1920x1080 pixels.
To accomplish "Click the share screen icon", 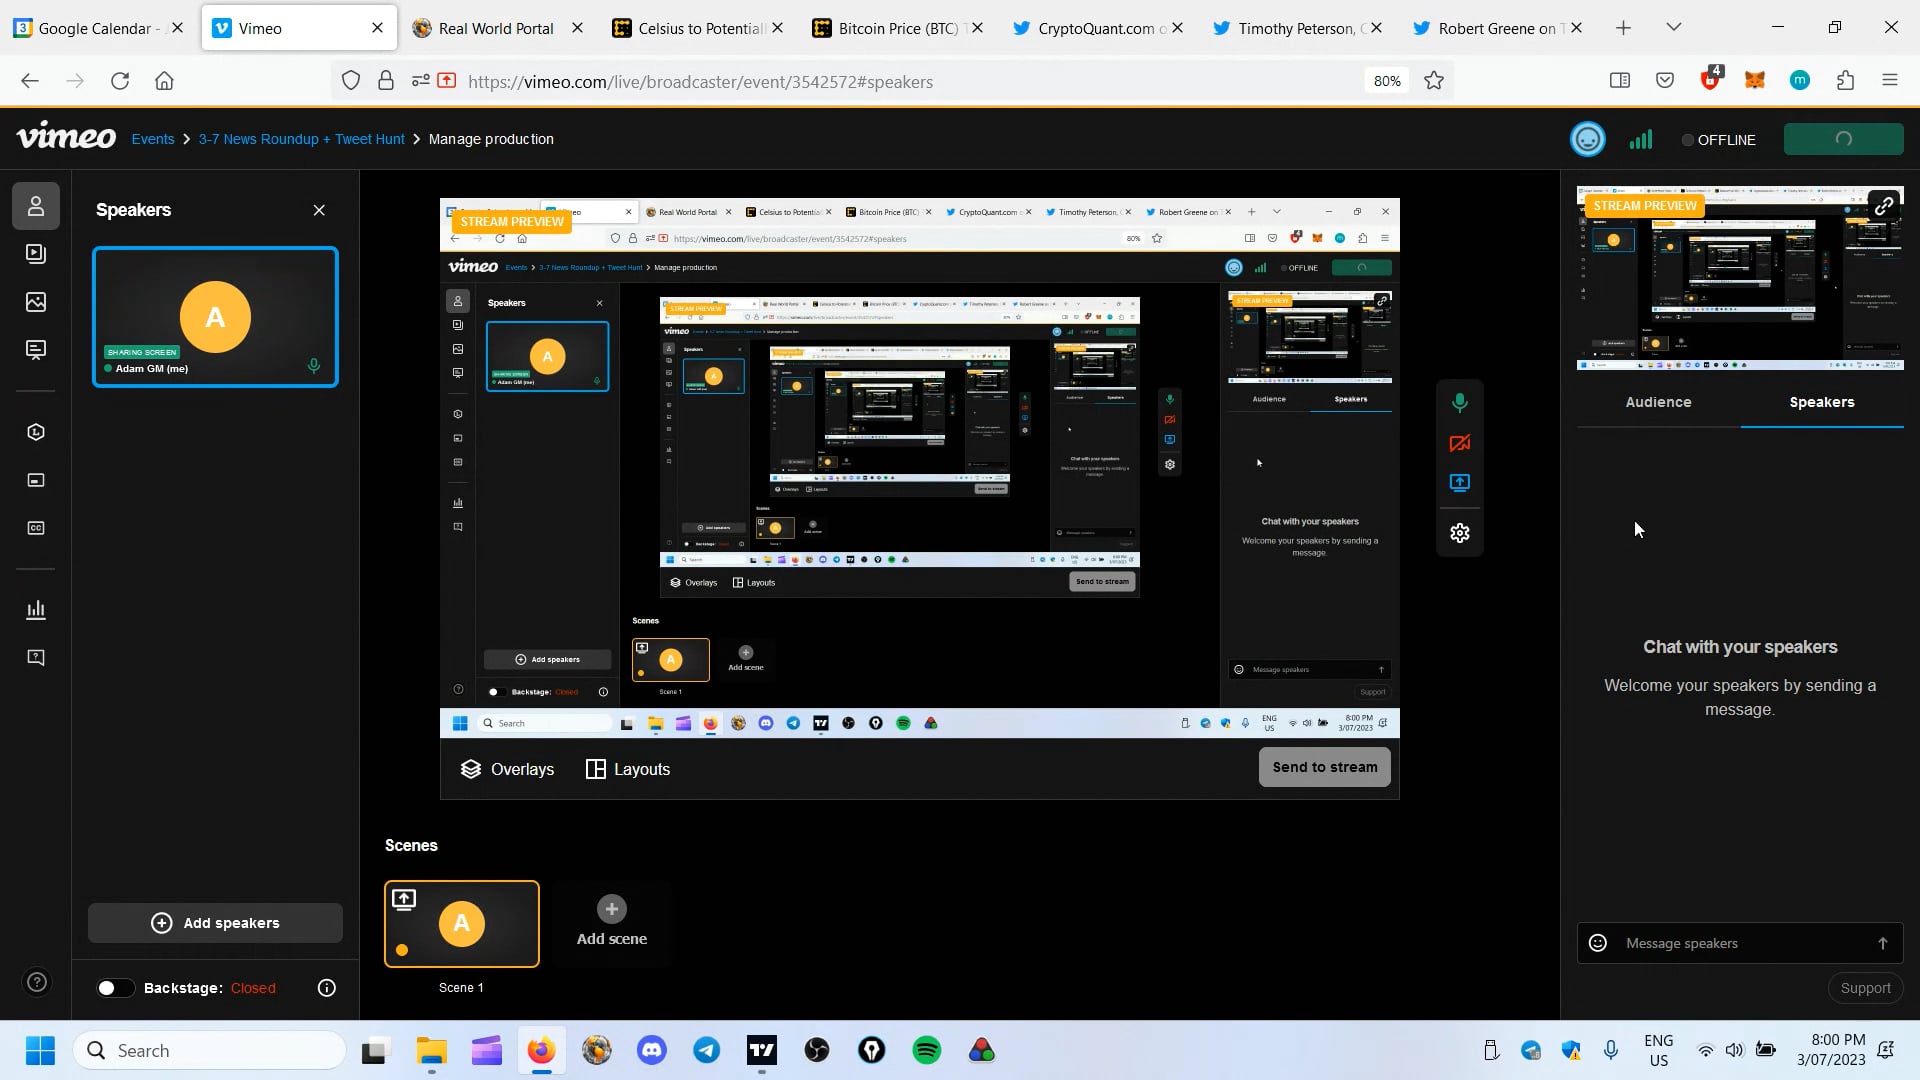I will click(1460, 483).
